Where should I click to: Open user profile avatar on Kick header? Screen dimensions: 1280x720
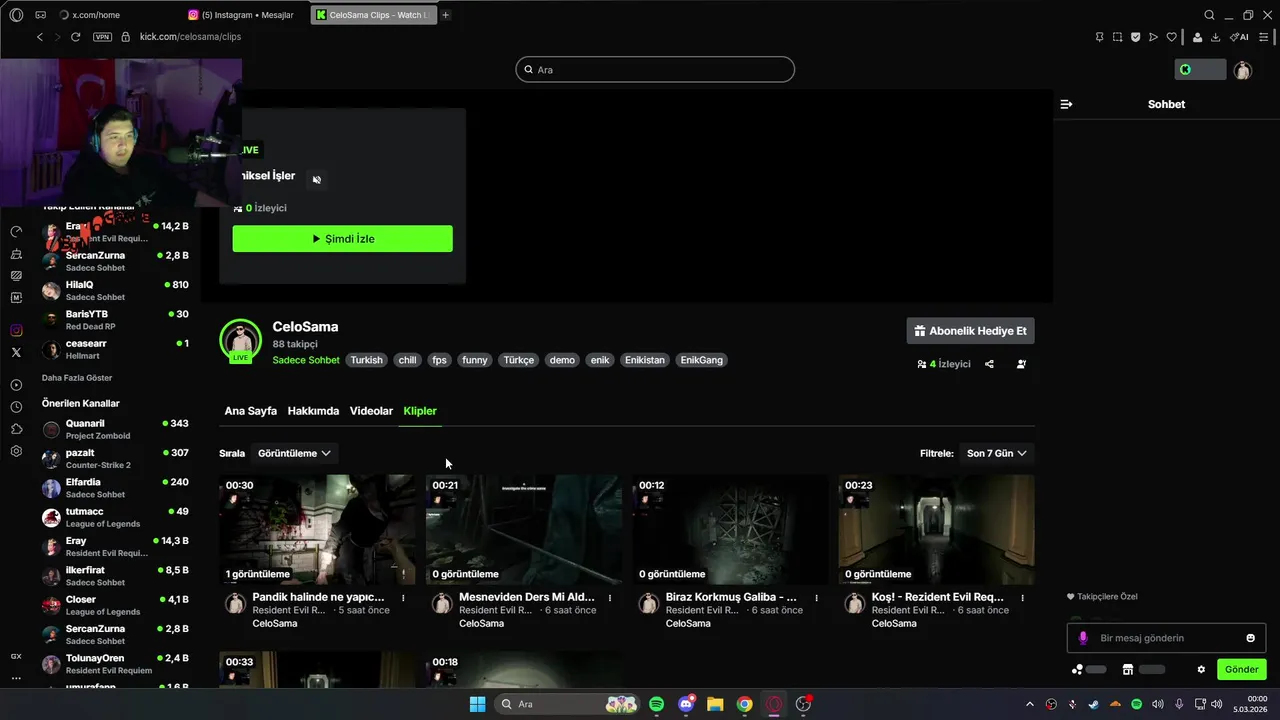1243,70
